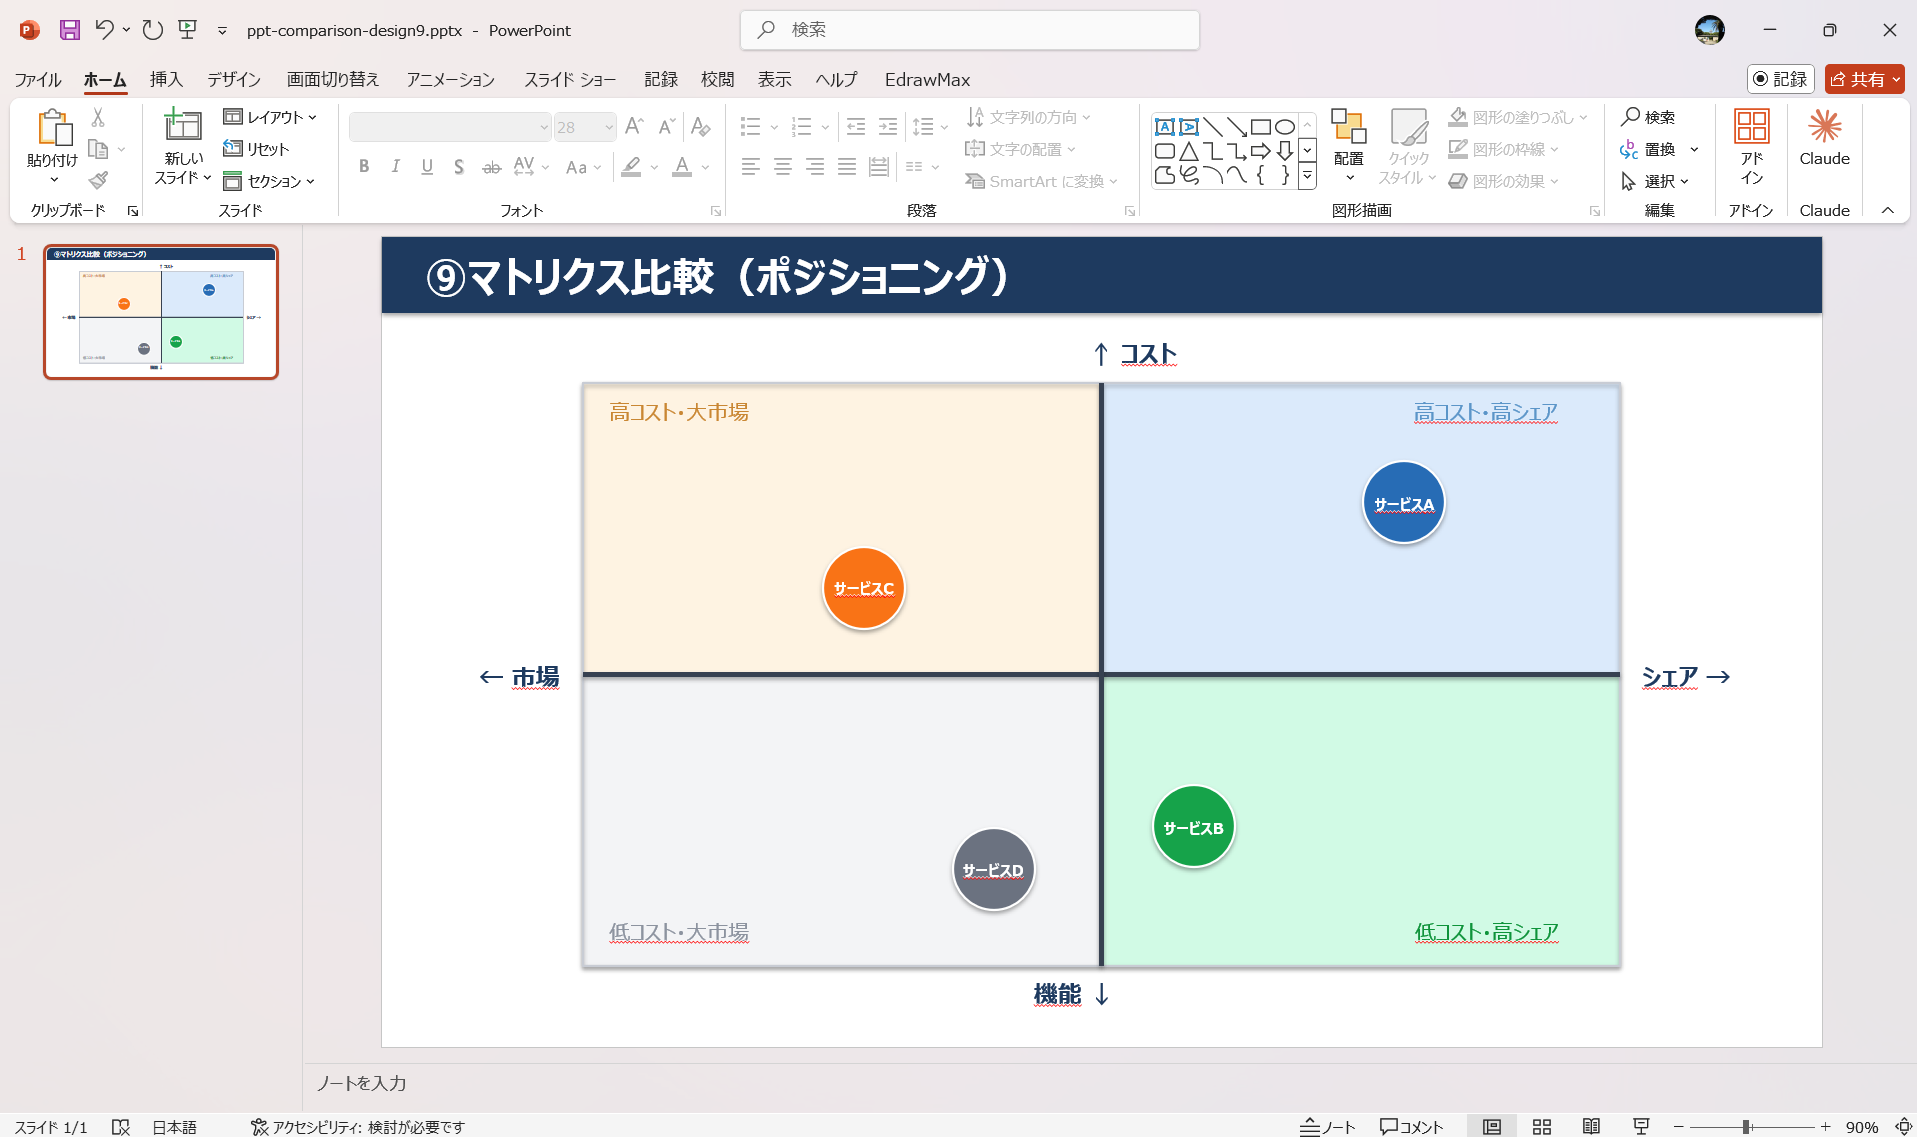Align text left icon
The height and width of the screenshot is (1137, 1917).
tap(751, 167)
